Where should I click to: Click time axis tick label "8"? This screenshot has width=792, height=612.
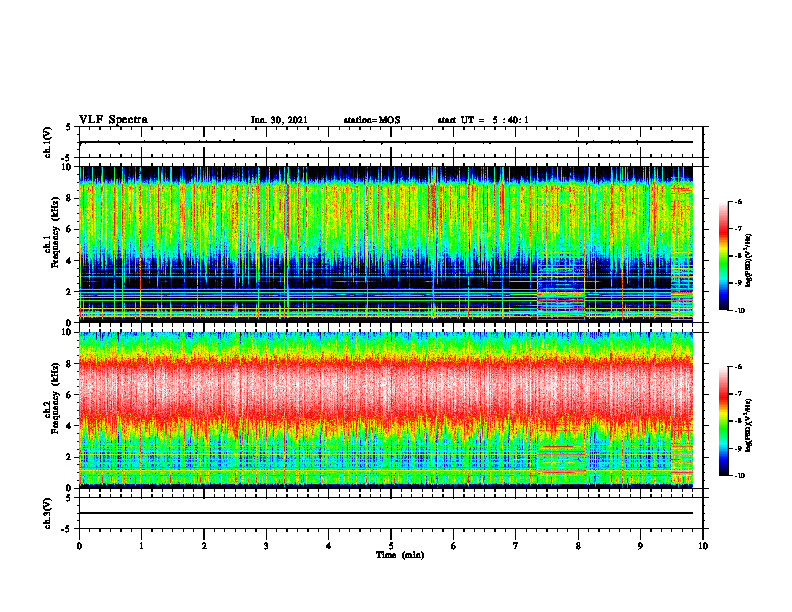click(x=578, y=545)
